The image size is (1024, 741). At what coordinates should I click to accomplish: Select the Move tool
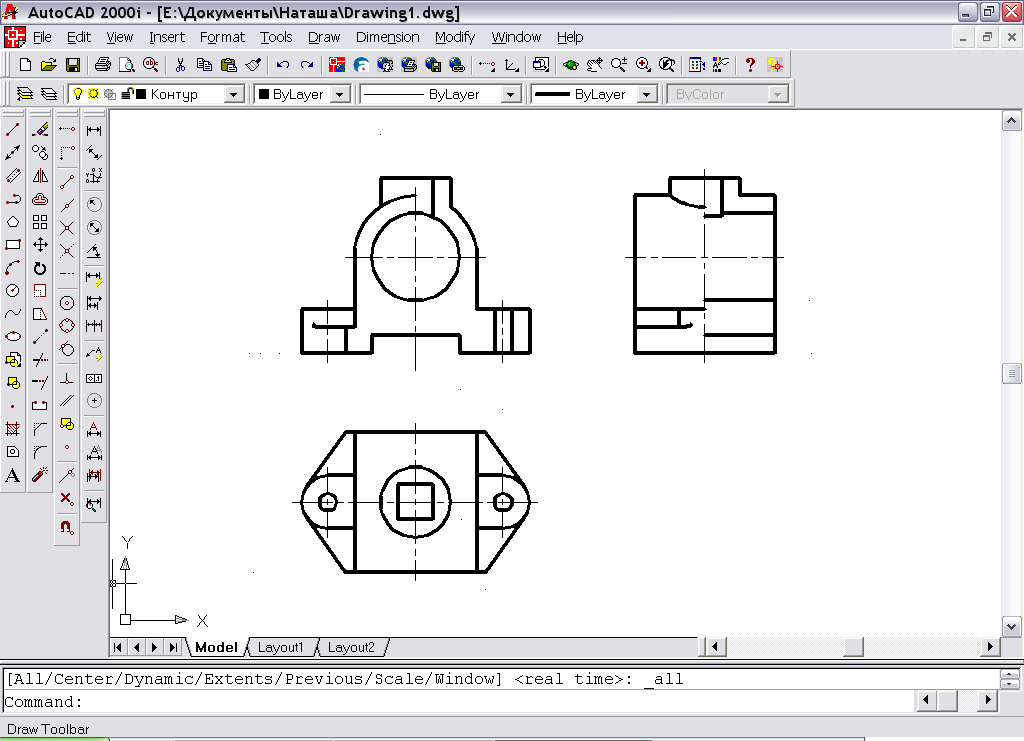pyautogui.click(x=40, y=245)
